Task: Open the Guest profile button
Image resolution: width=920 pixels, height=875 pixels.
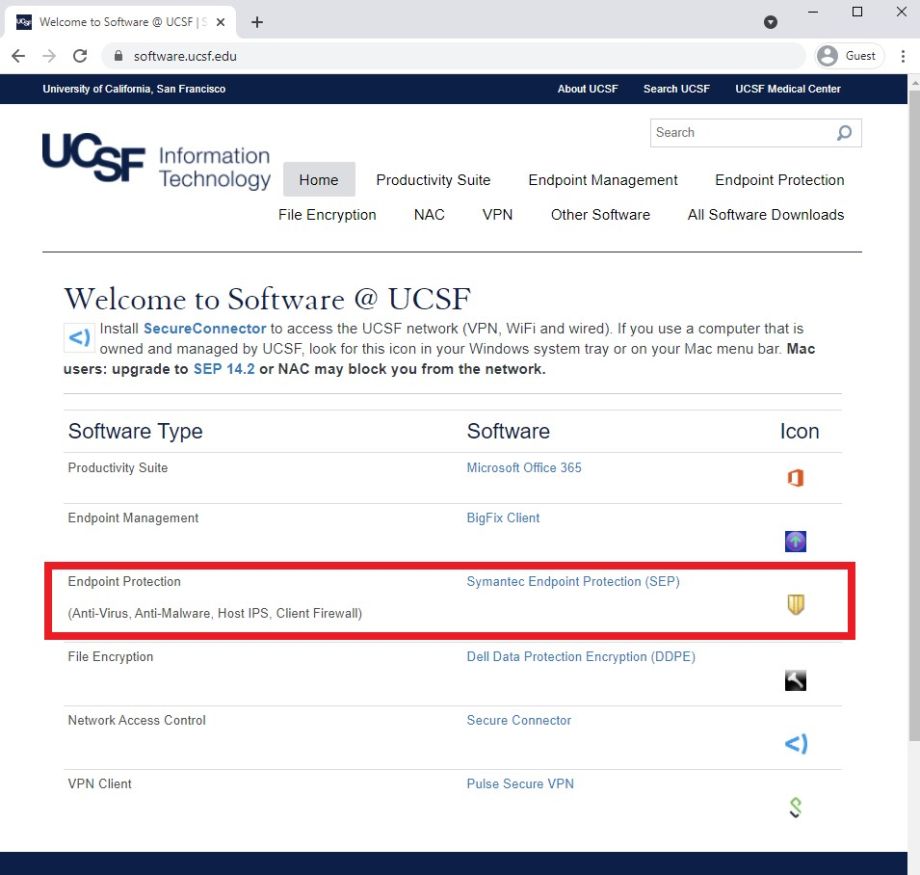Action: pos(848,56)
